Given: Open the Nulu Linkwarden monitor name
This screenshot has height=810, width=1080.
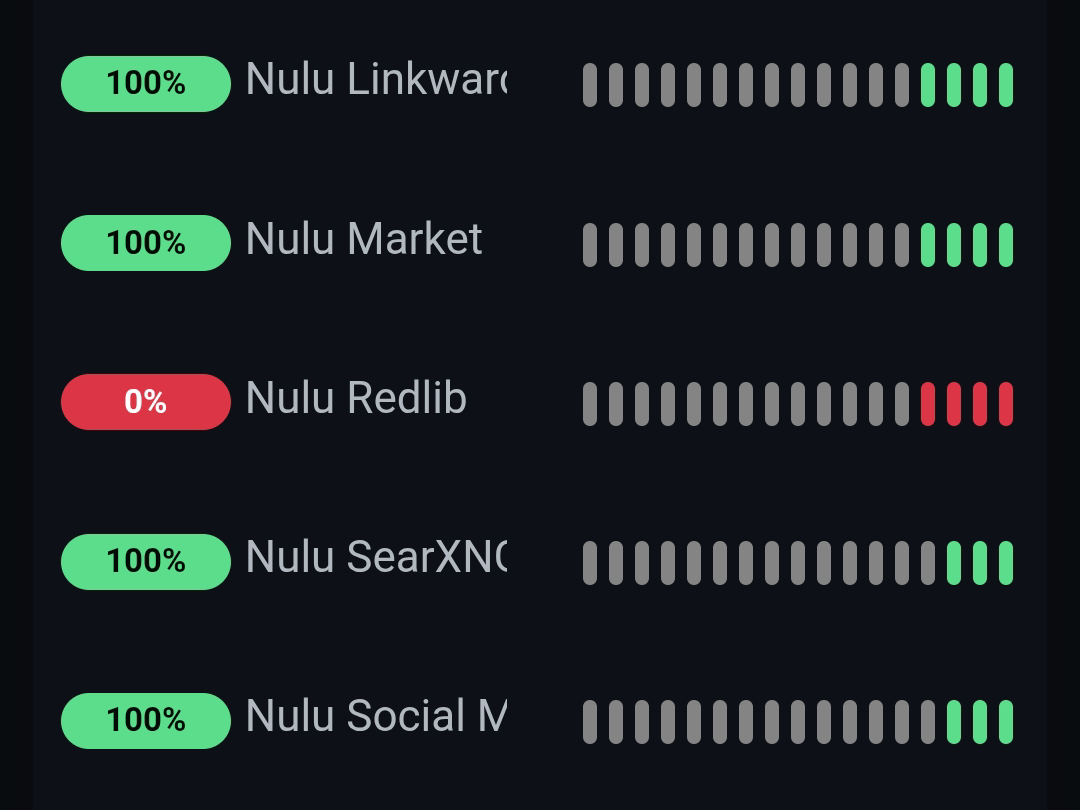Looking at the screenshot, I should click(376, 80).
